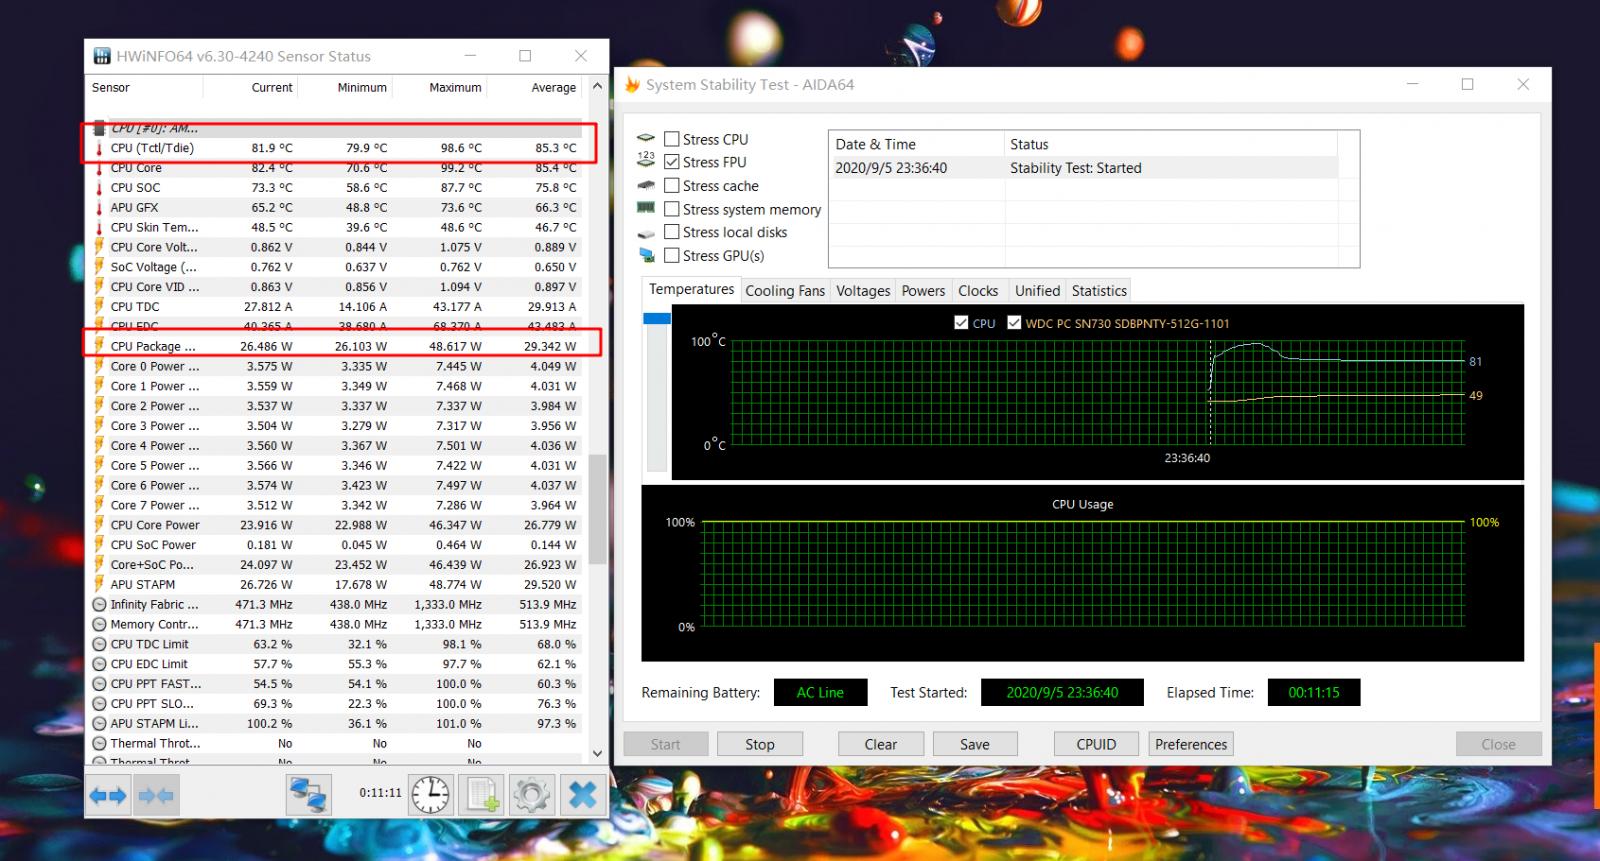Click the expand columns arrows icon in HWiNFO
Image resolution: width=1600 pixels, height=861 pixels.
point(108,796)
